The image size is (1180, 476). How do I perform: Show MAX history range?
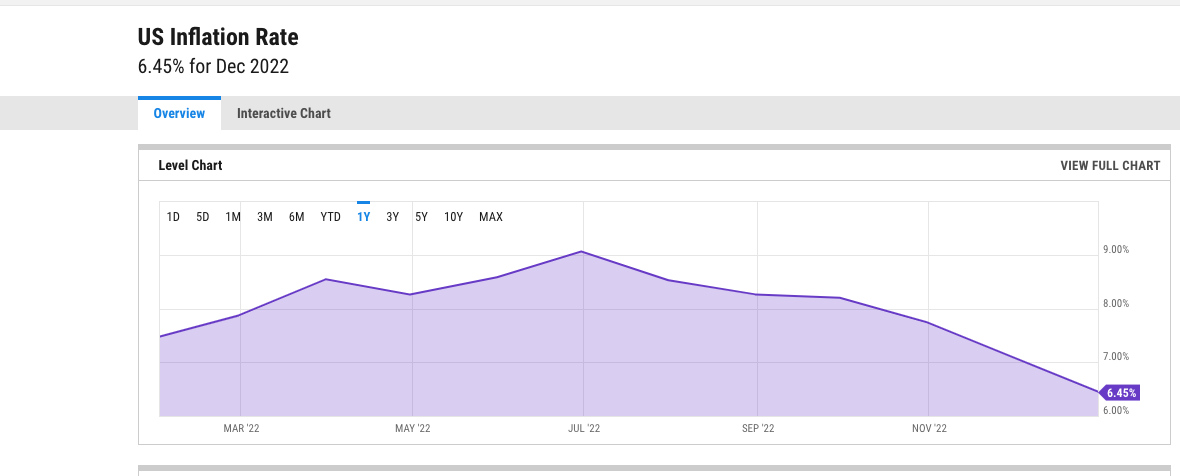pos(491,217)
